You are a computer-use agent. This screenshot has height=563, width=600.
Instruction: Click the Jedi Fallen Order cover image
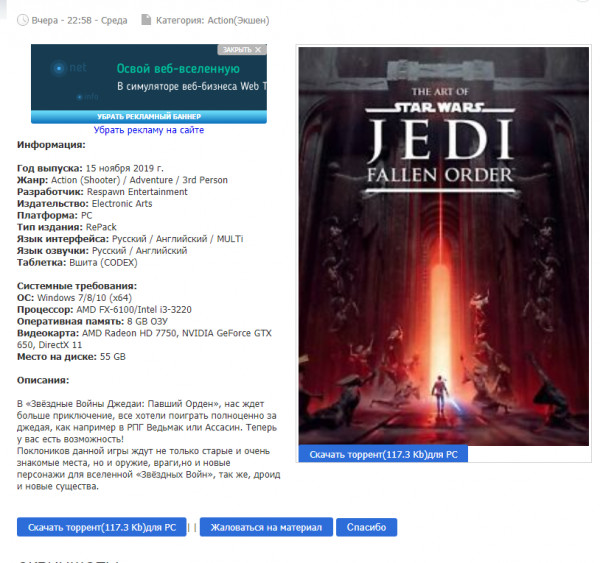click(443, 246)
